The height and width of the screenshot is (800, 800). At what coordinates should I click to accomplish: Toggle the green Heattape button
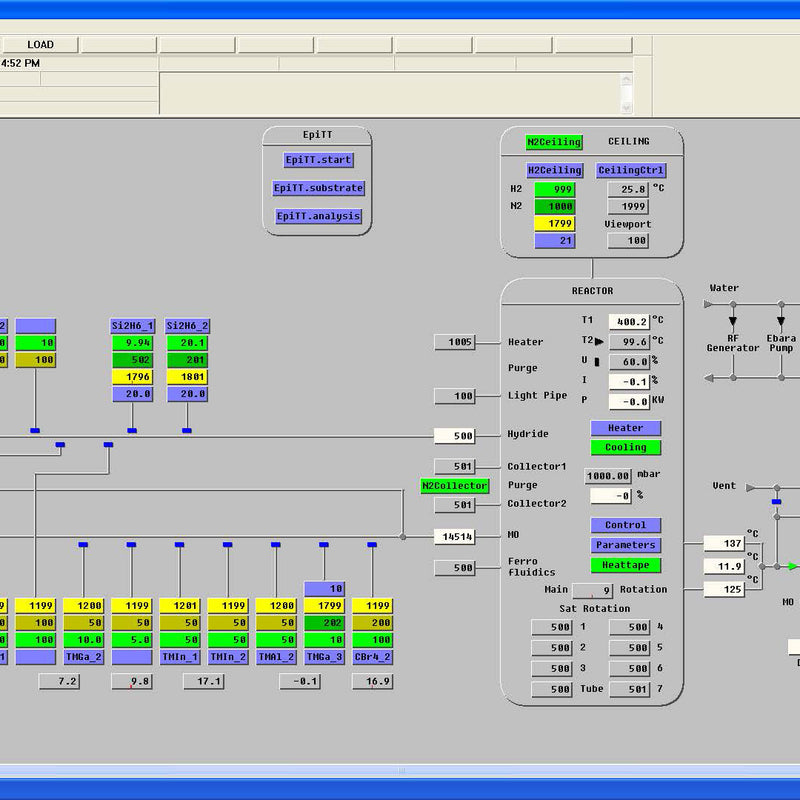coord(625,565)
